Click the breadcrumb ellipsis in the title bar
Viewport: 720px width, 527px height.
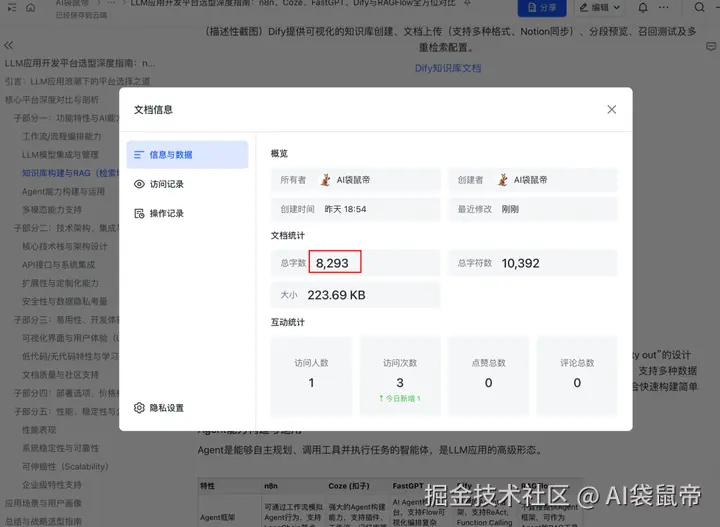tap(111, 3)
